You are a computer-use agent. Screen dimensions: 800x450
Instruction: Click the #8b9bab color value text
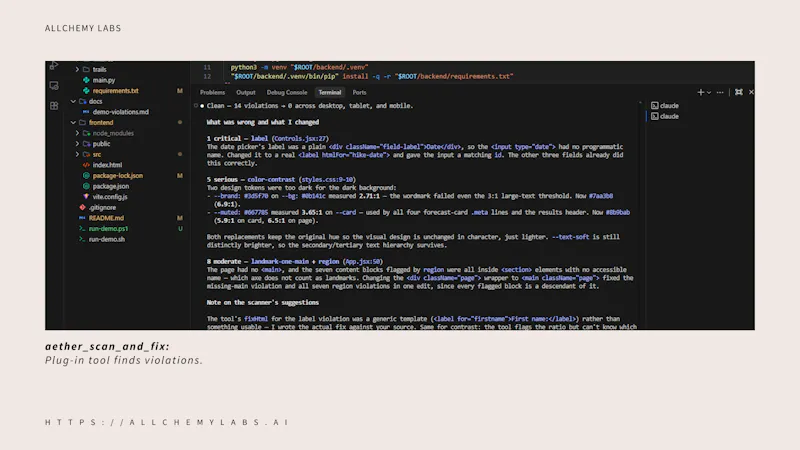(618, 212)
